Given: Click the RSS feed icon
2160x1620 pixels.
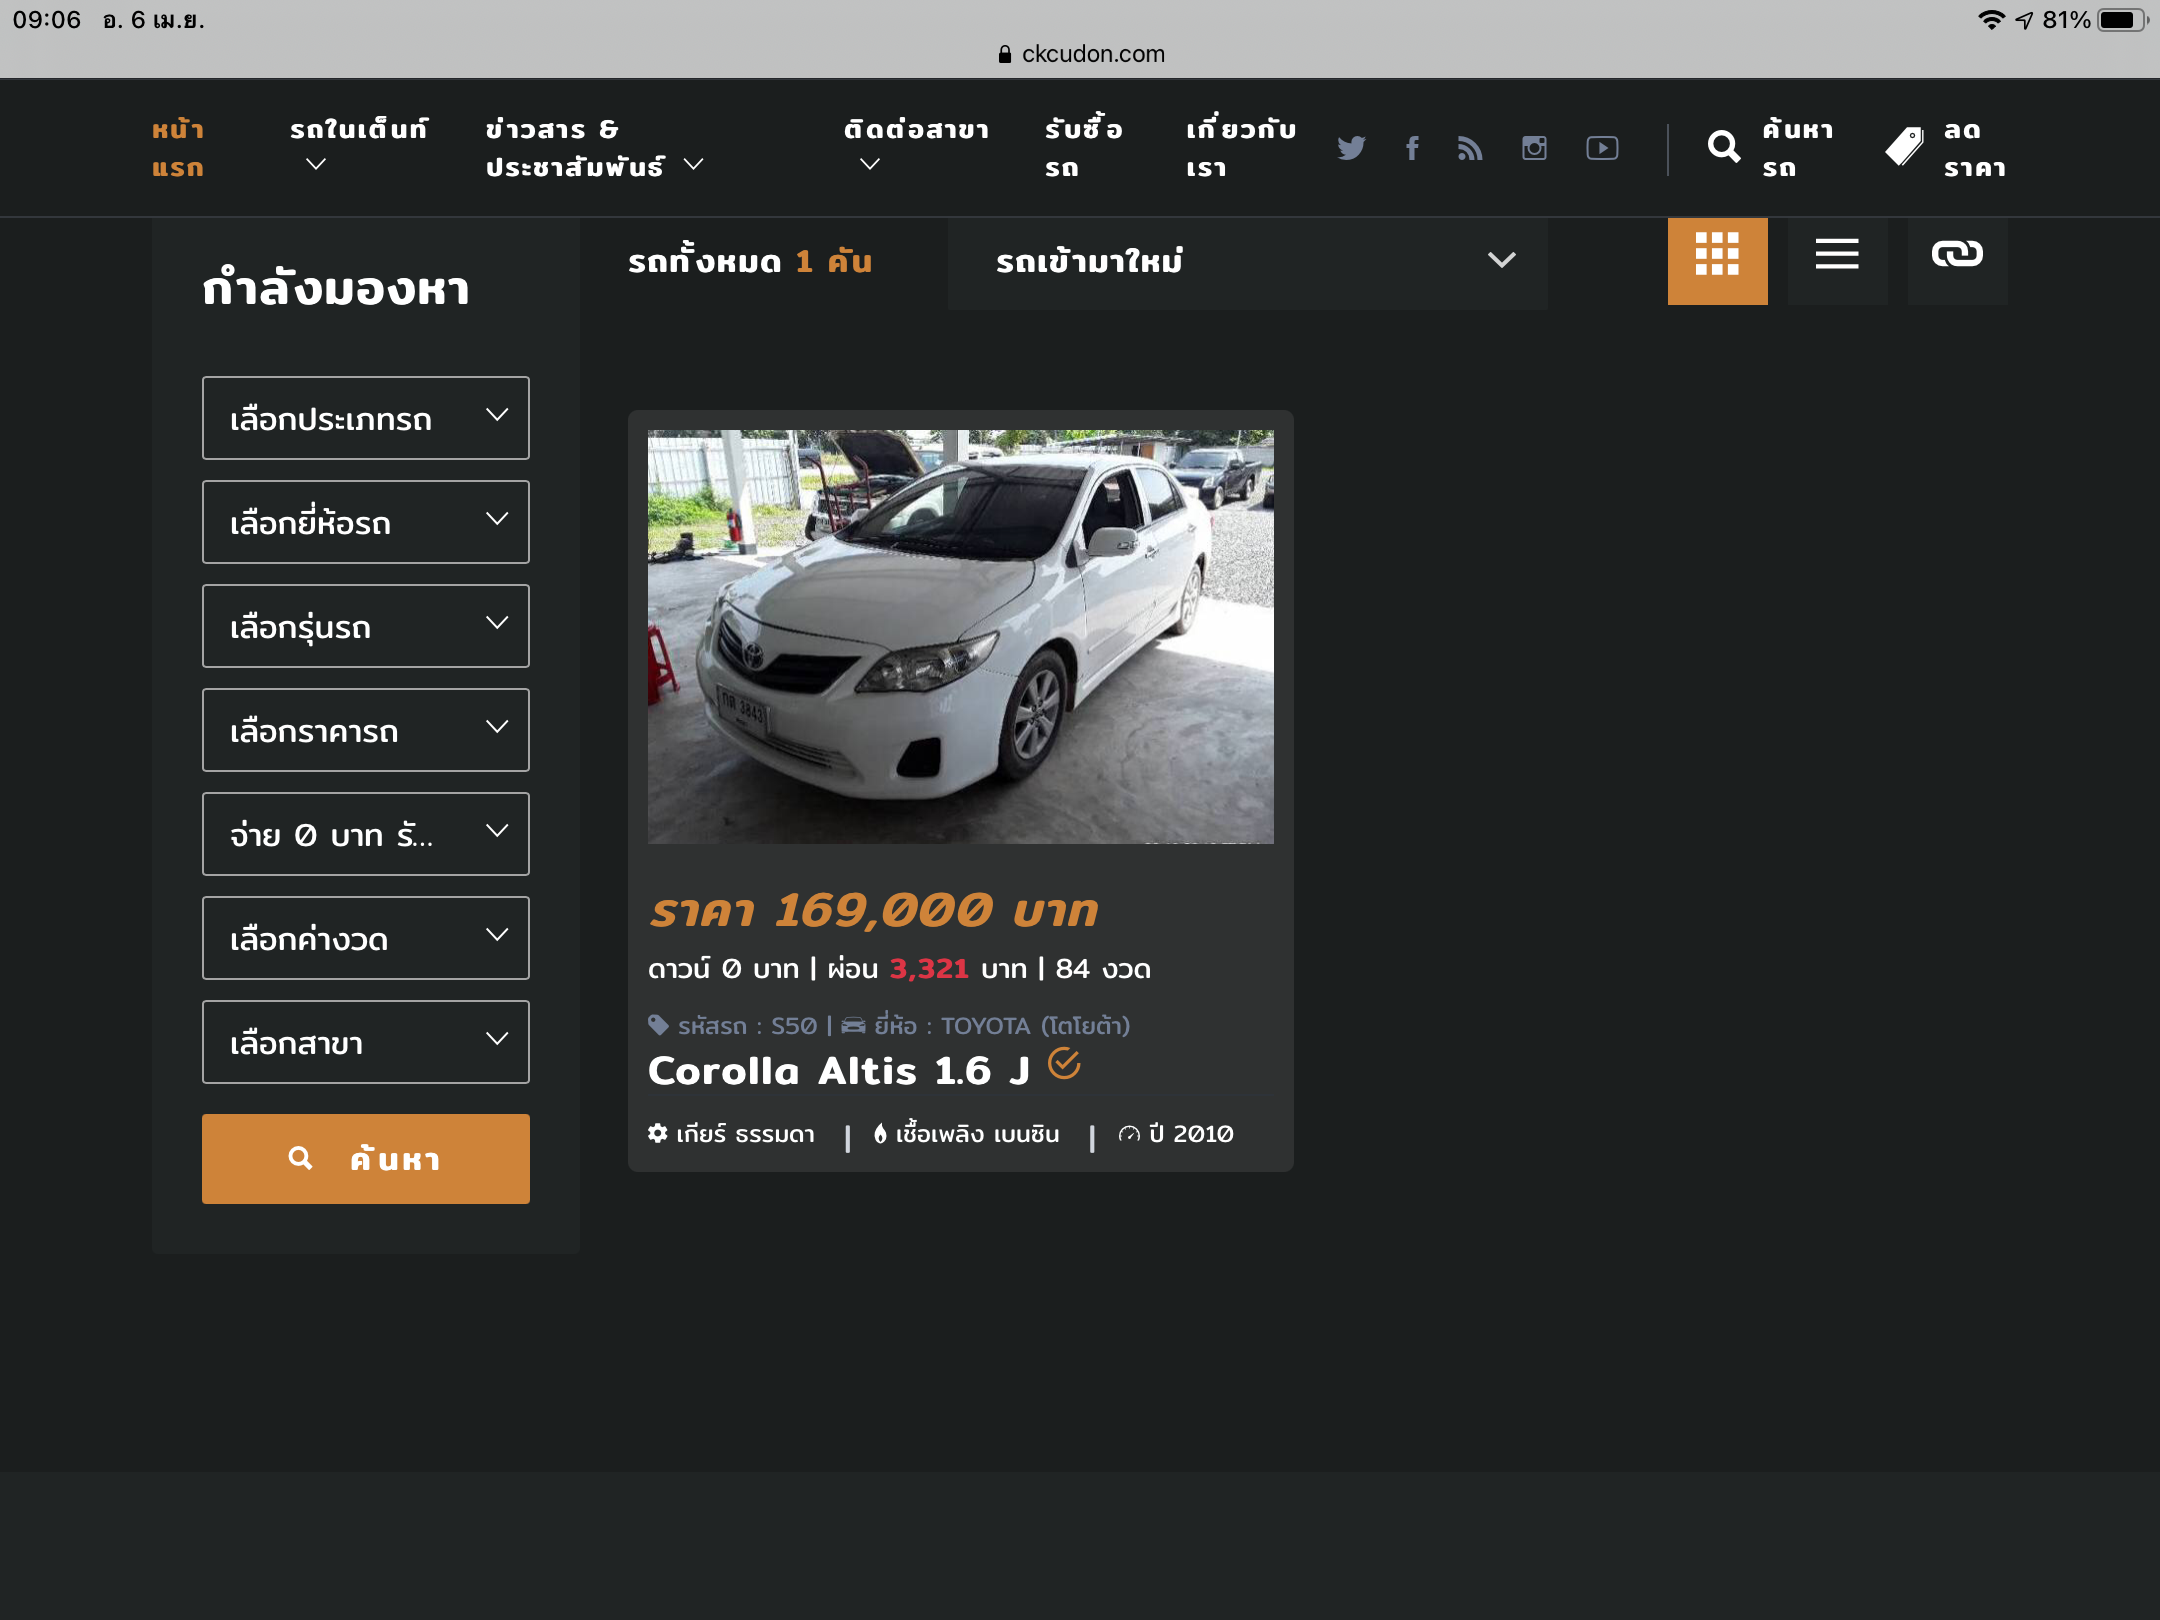Looking at the screenshot, I should [1470, 148].
